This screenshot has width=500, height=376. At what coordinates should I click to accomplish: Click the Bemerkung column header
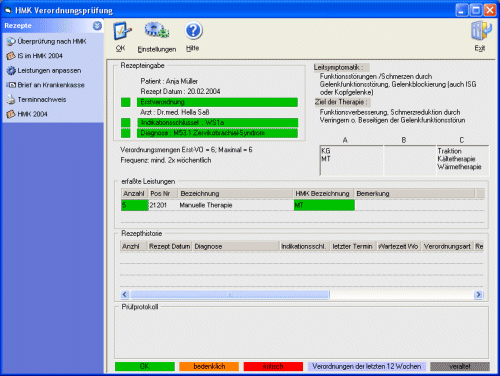pyautogui.click(x=414, y=193)
